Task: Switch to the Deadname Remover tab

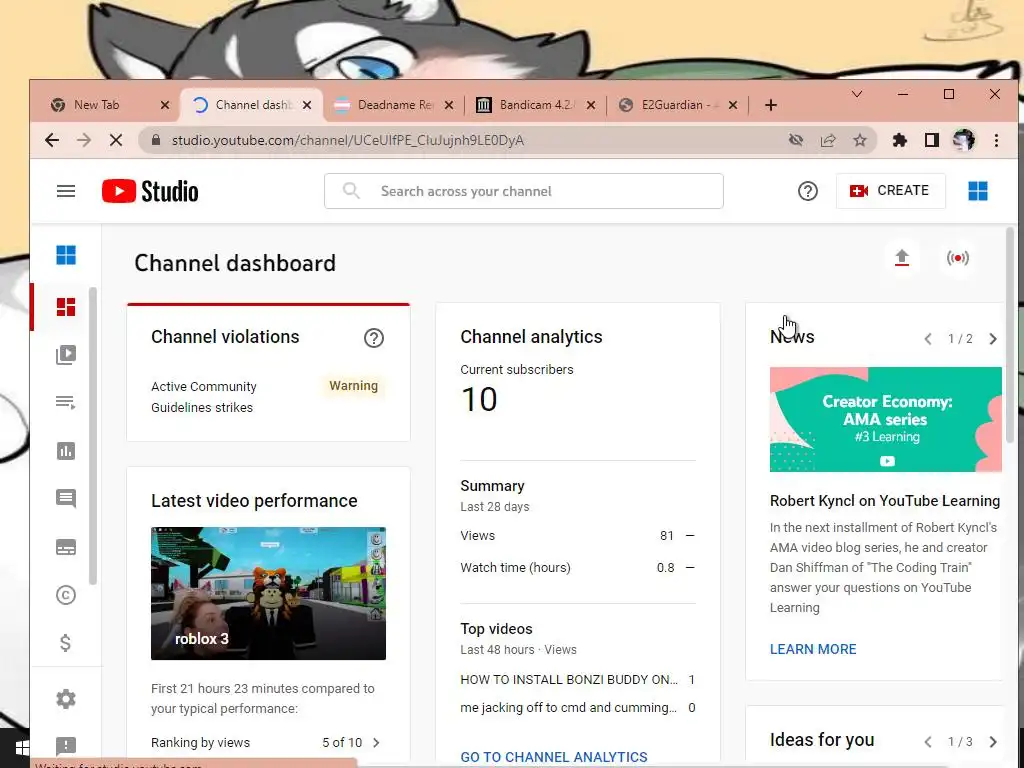Action: (394, 104)
